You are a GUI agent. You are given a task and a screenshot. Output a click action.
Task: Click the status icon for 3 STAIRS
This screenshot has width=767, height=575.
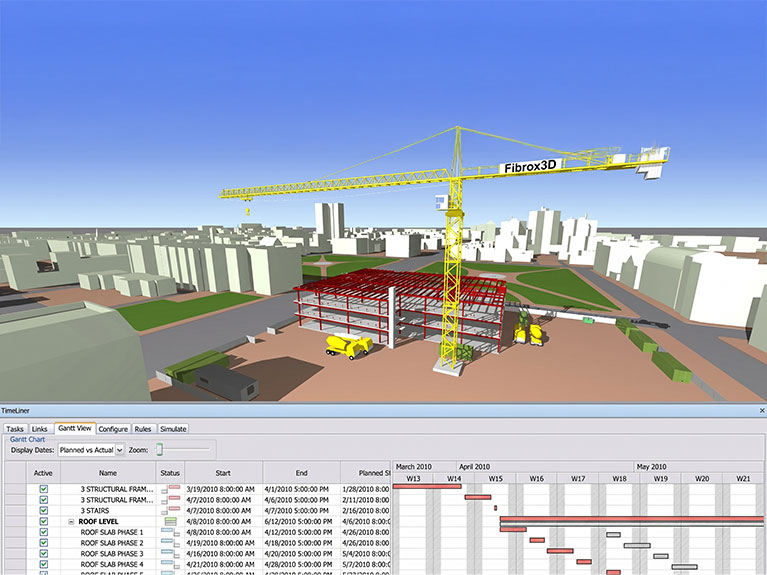(171, 510)
